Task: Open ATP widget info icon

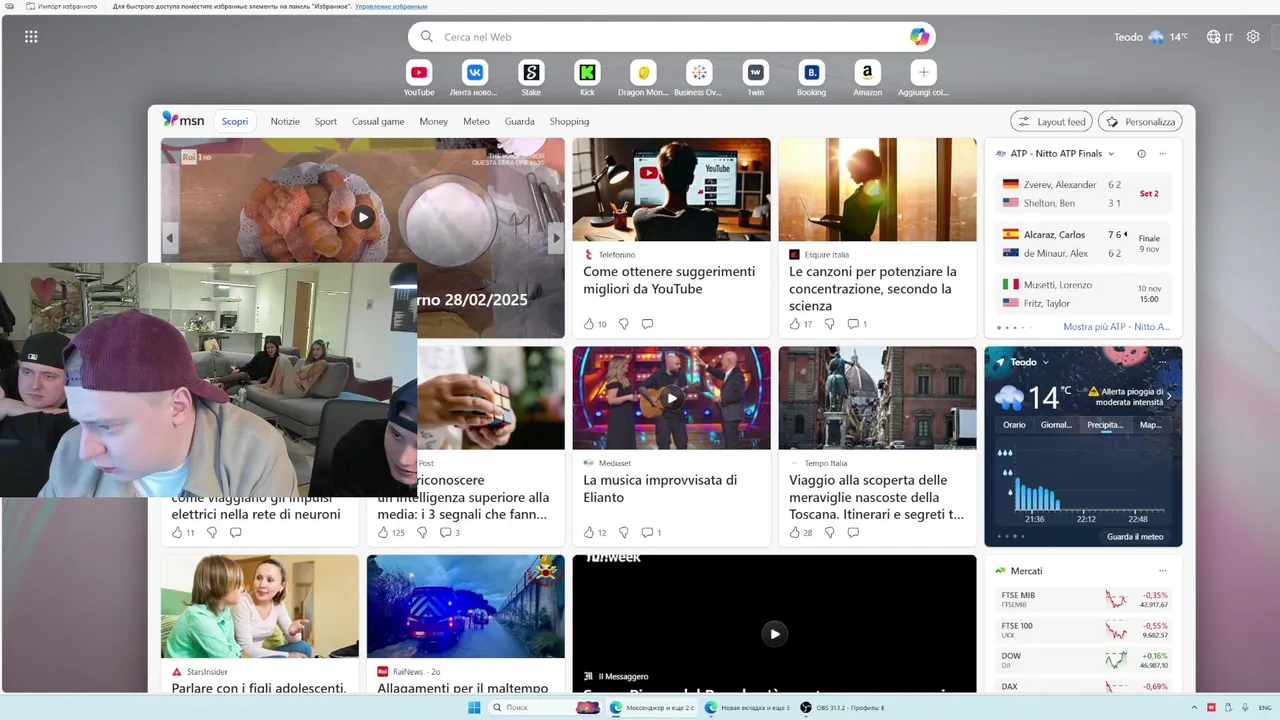Action: tap(1141, 154)
